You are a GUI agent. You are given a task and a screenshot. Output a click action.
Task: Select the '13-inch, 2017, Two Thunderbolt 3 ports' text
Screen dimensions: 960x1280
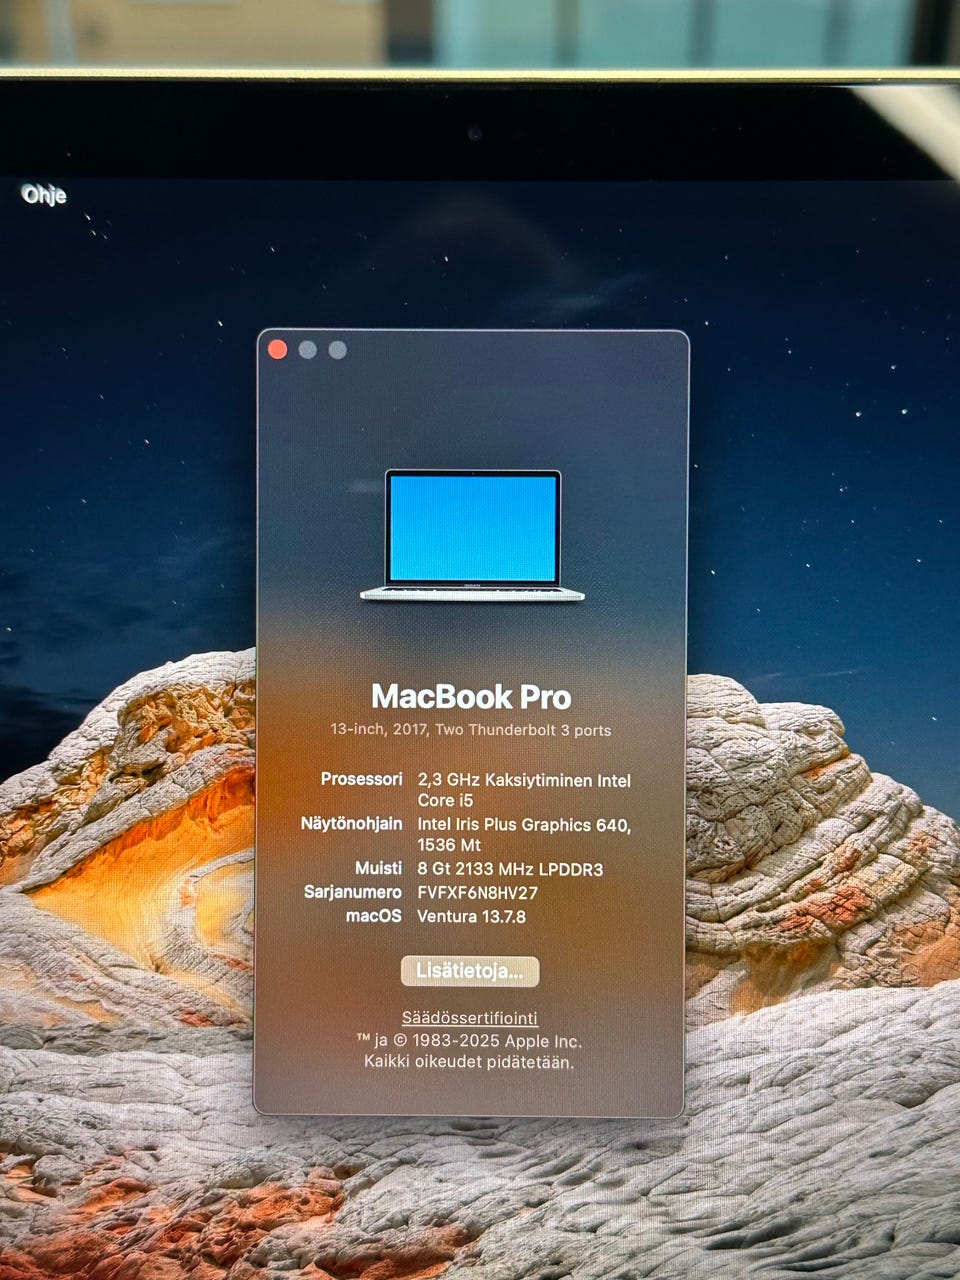pyautogui.click(x=471, y=730)
